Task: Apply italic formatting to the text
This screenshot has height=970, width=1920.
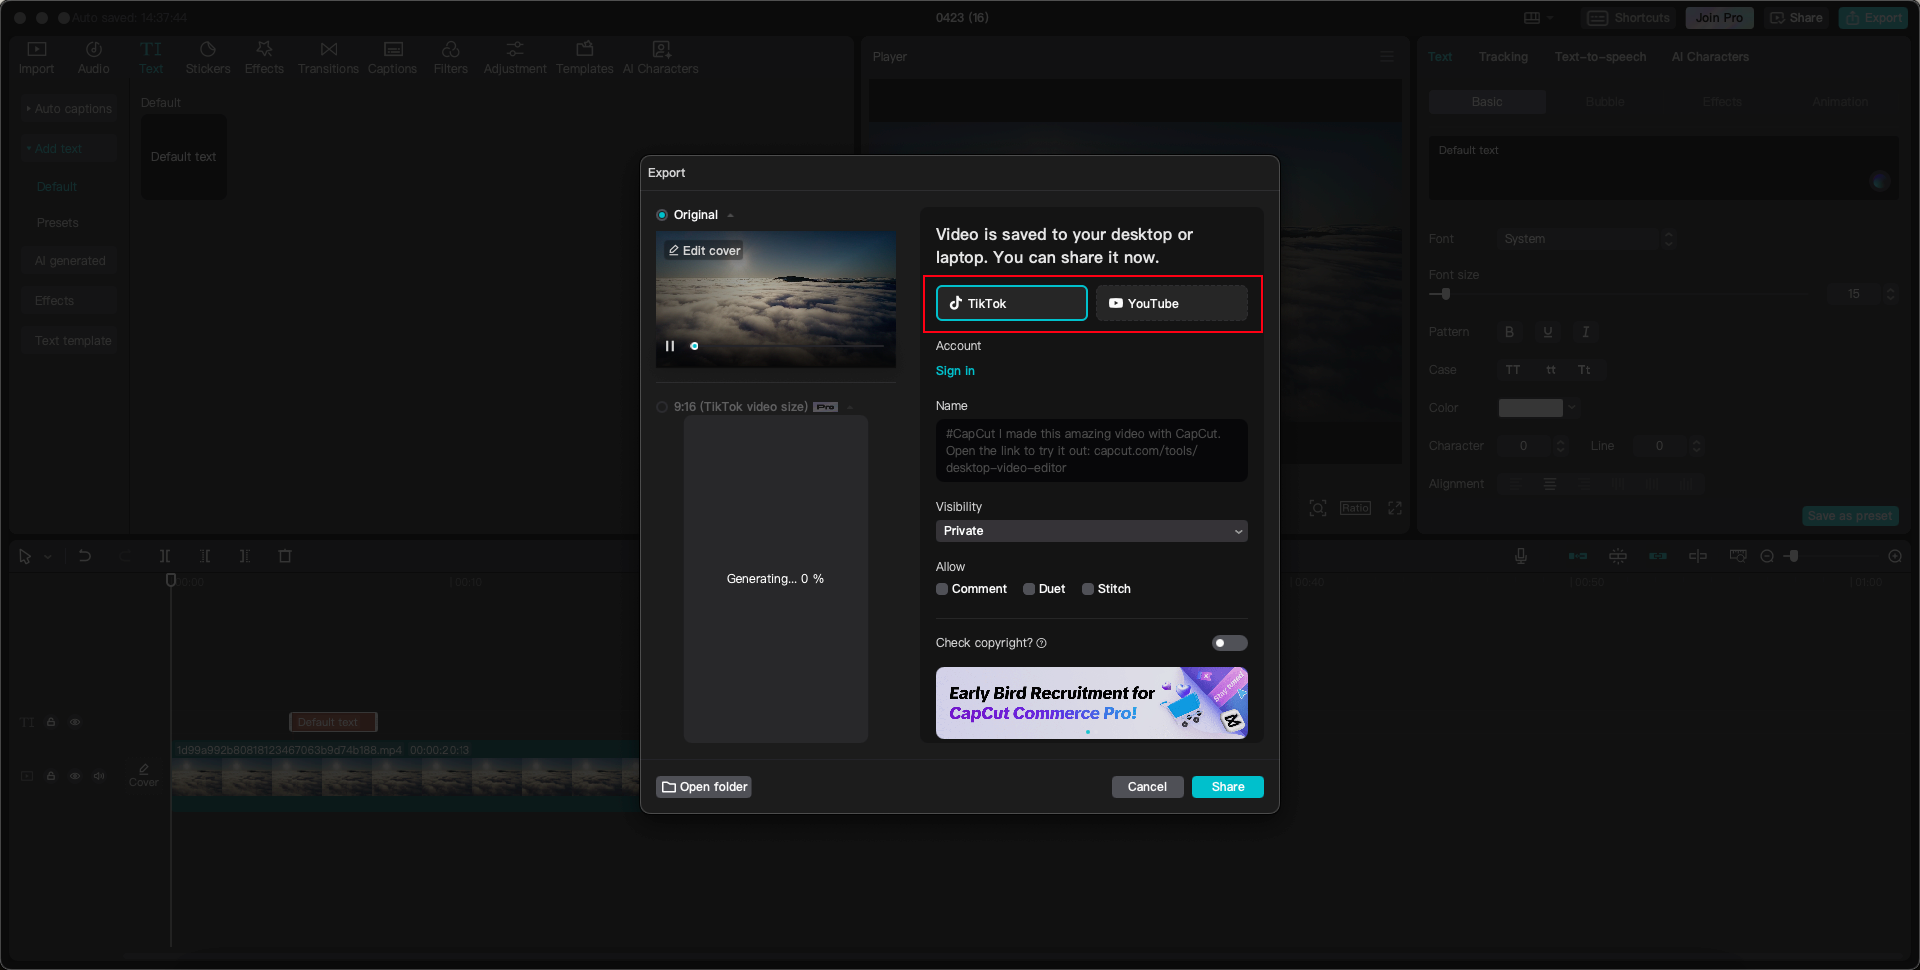Action: [1585, 331]
